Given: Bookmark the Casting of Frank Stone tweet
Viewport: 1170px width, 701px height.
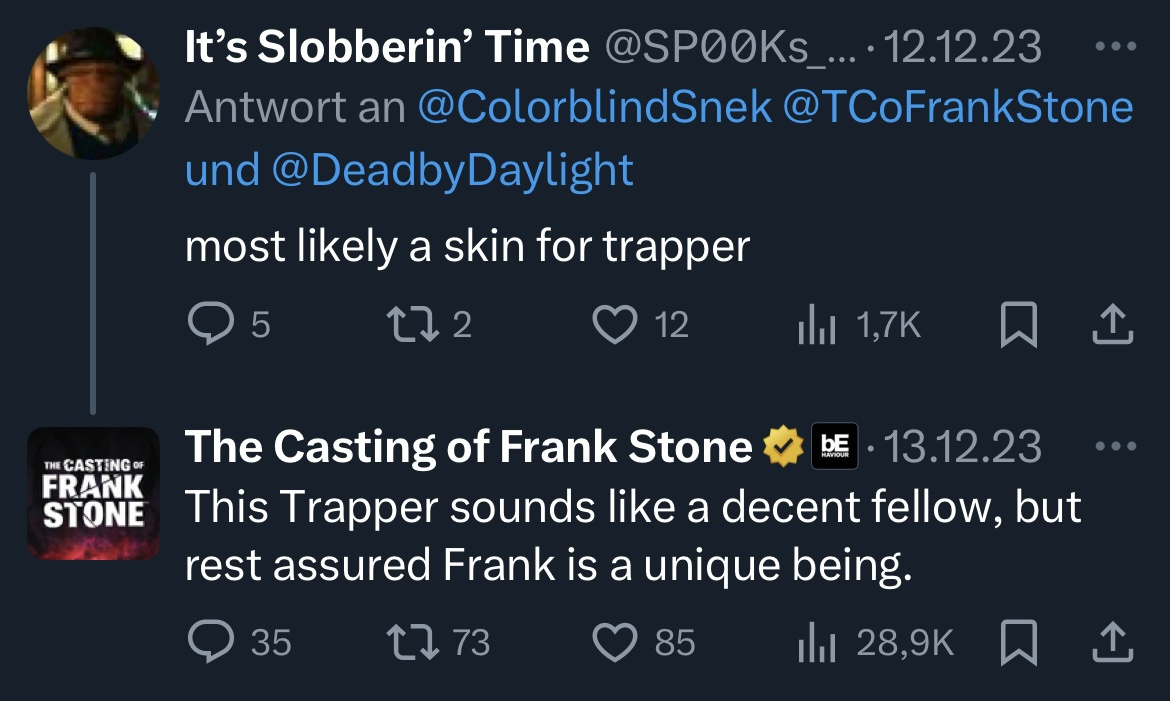Looking at the screenshot, I should pyautogui.click(x=1017, y=642).
